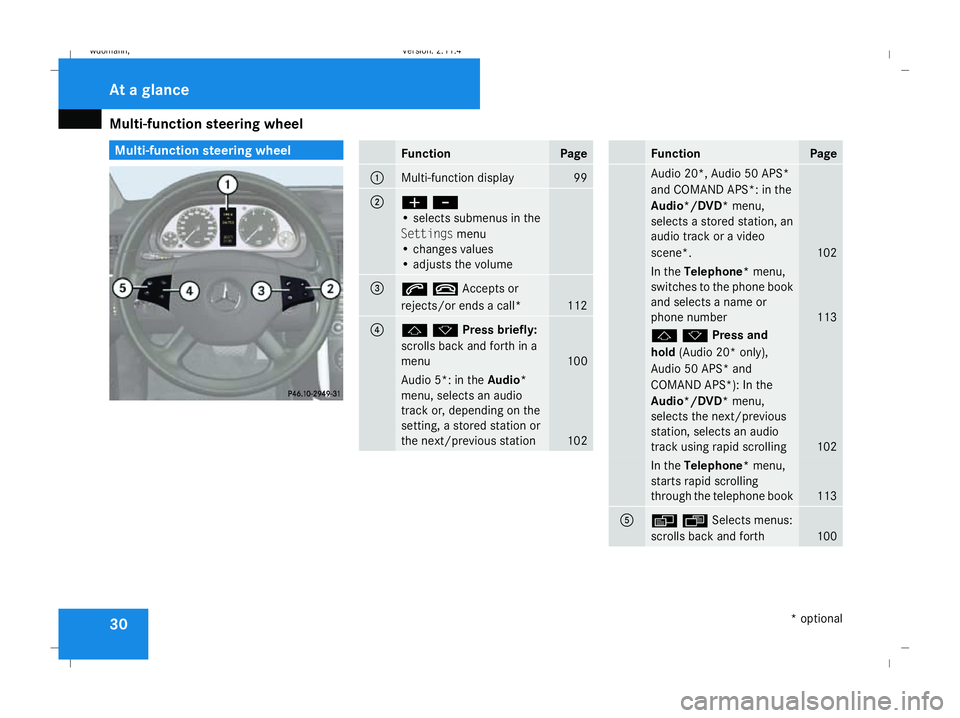The width and height of the screenshot is (960, 718).
Task: Click the '* optional' footnote
Action: (817, 619)
